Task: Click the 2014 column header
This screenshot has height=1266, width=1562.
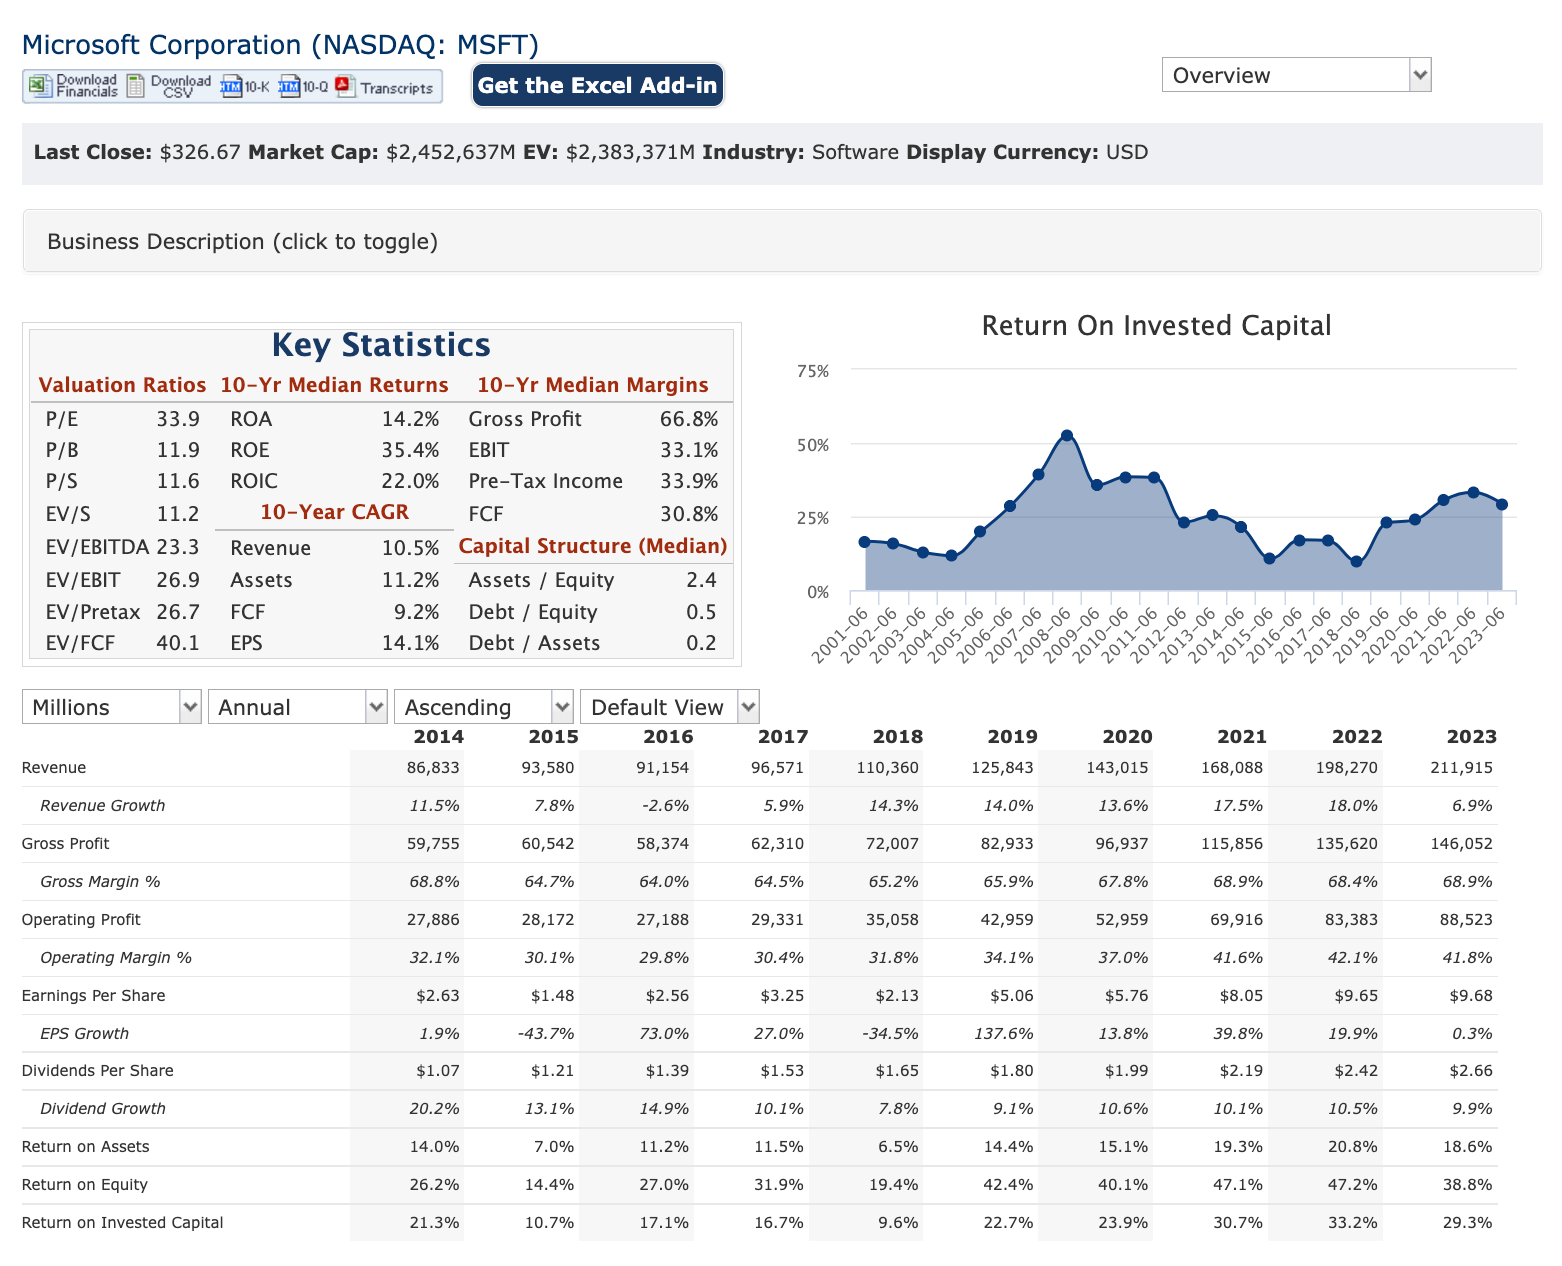Action: [439, 737]
